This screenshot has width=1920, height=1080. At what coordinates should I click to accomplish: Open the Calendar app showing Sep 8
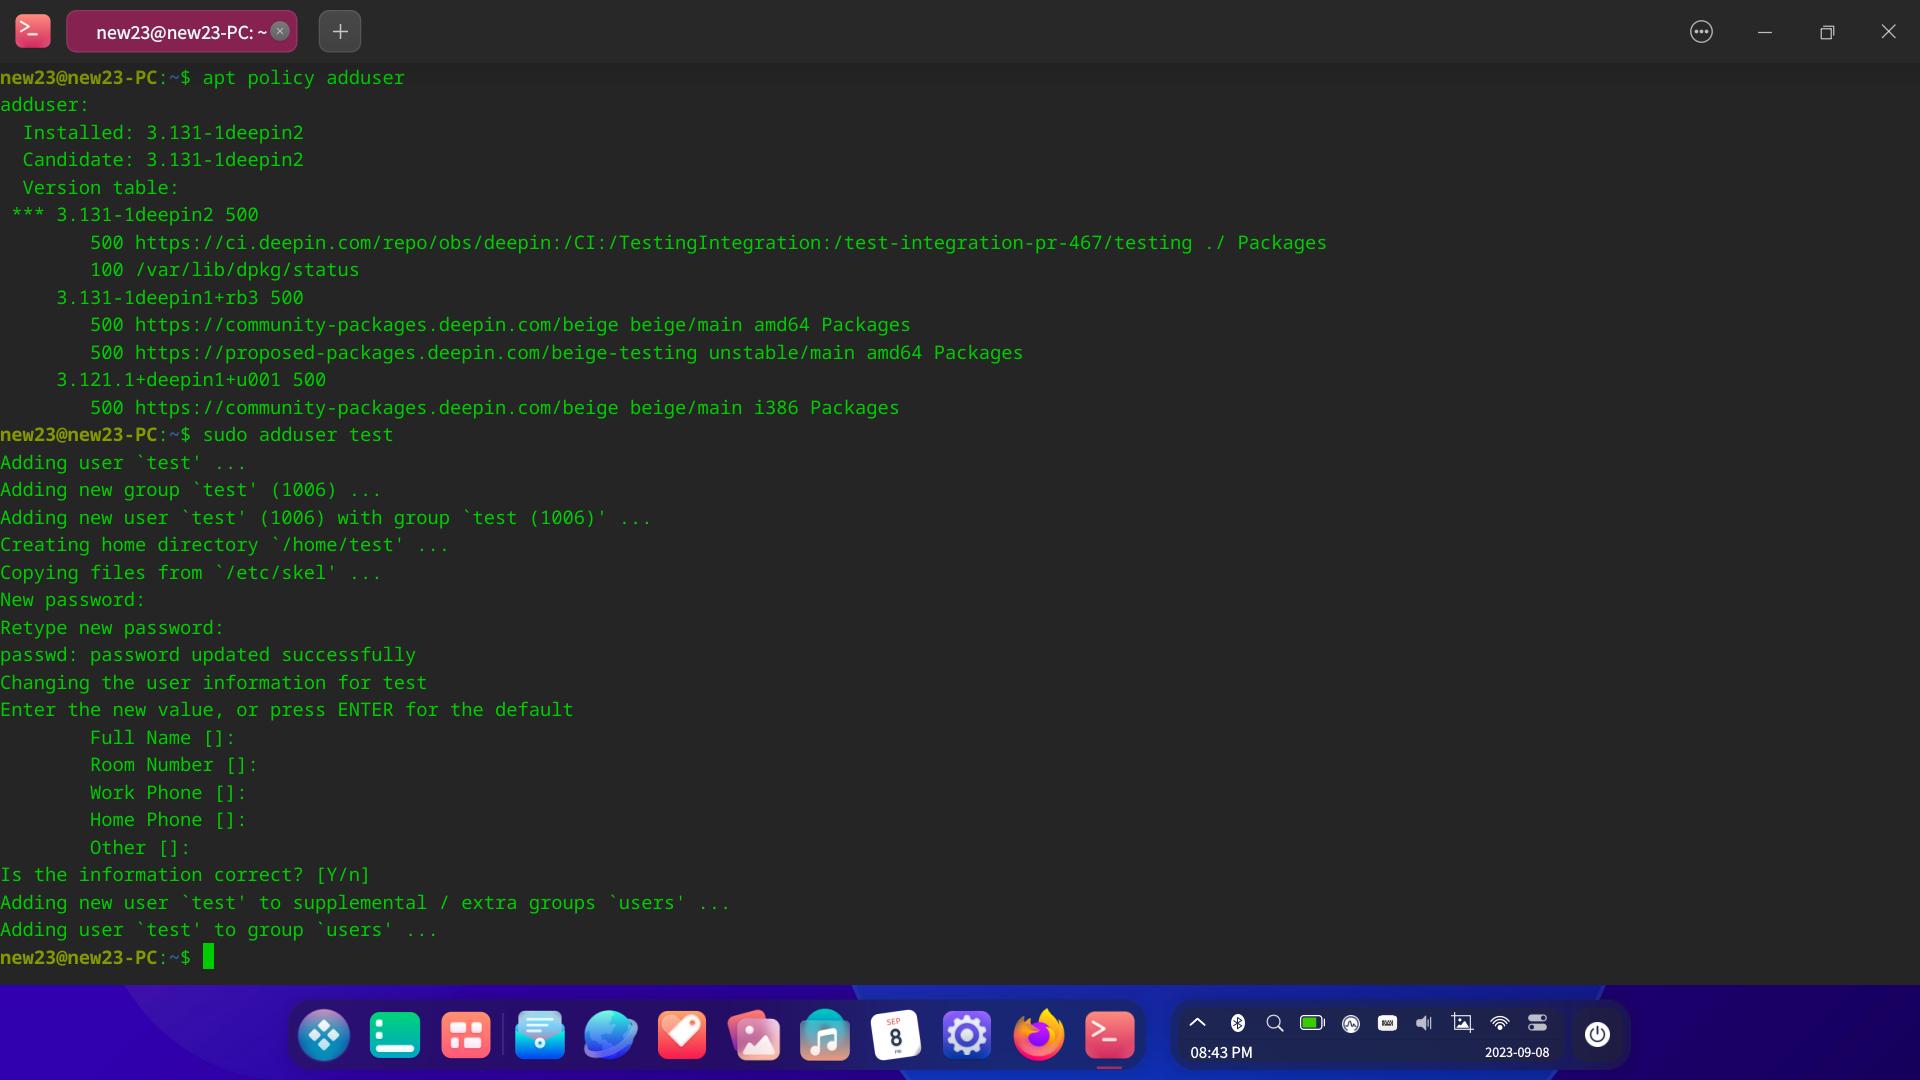tap(896, 1034)
